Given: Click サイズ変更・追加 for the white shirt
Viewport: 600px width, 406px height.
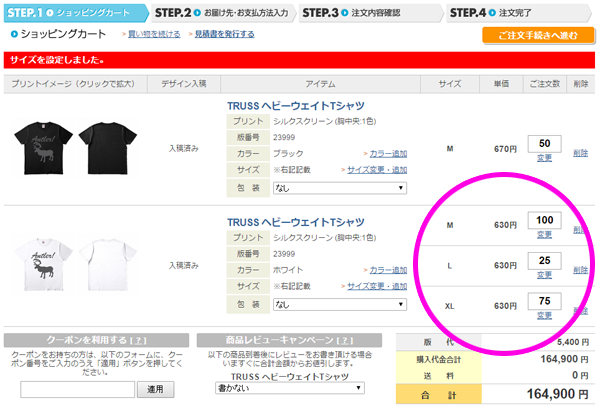Looking at the screenshot, I should point(377,286).
